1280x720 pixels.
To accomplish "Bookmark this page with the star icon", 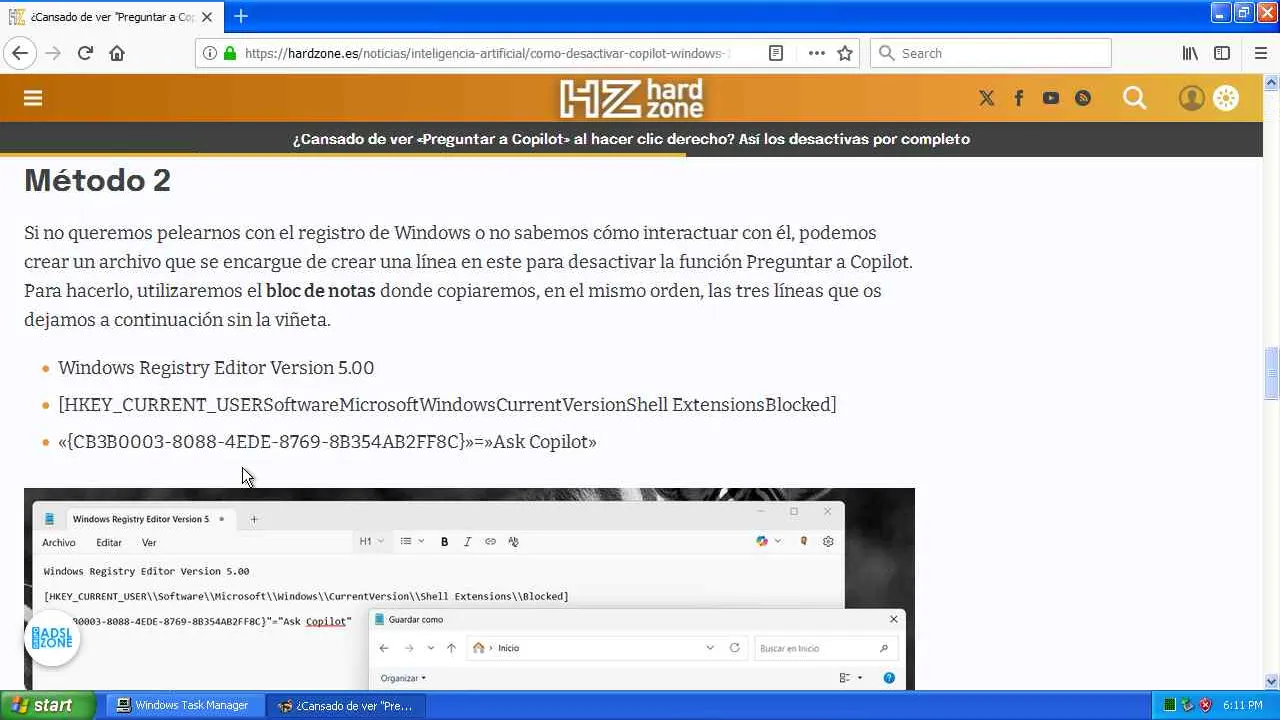I will pos(845,53).
